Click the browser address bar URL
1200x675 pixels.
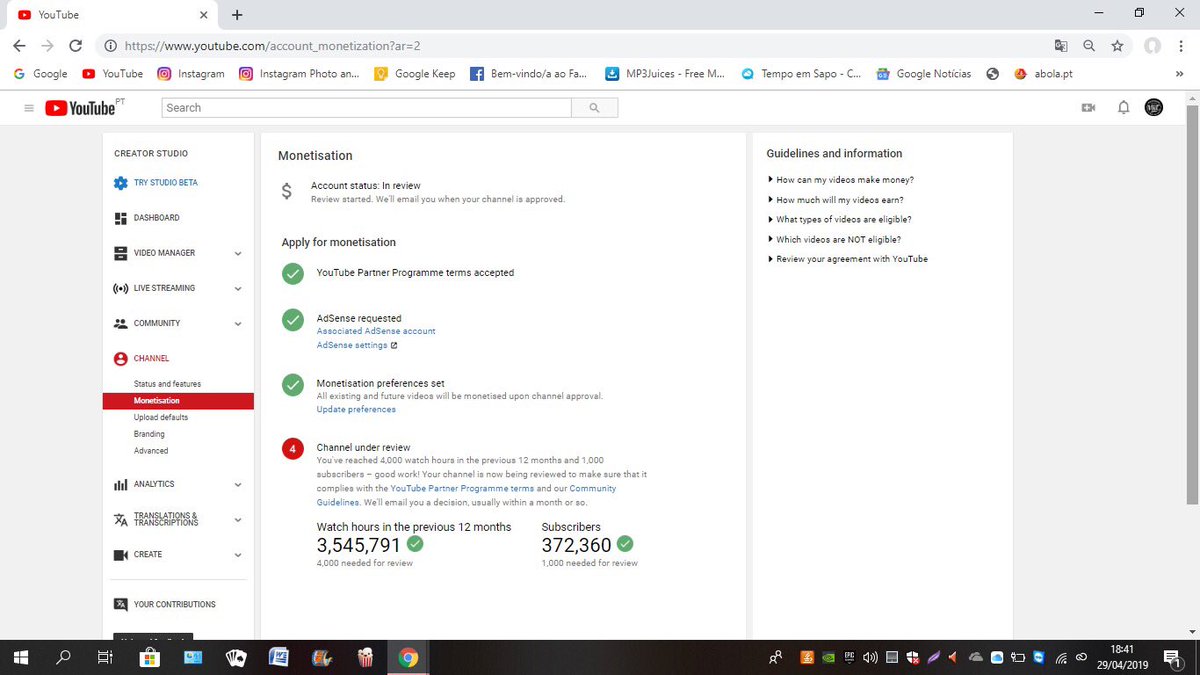click(x=272, y=46)
